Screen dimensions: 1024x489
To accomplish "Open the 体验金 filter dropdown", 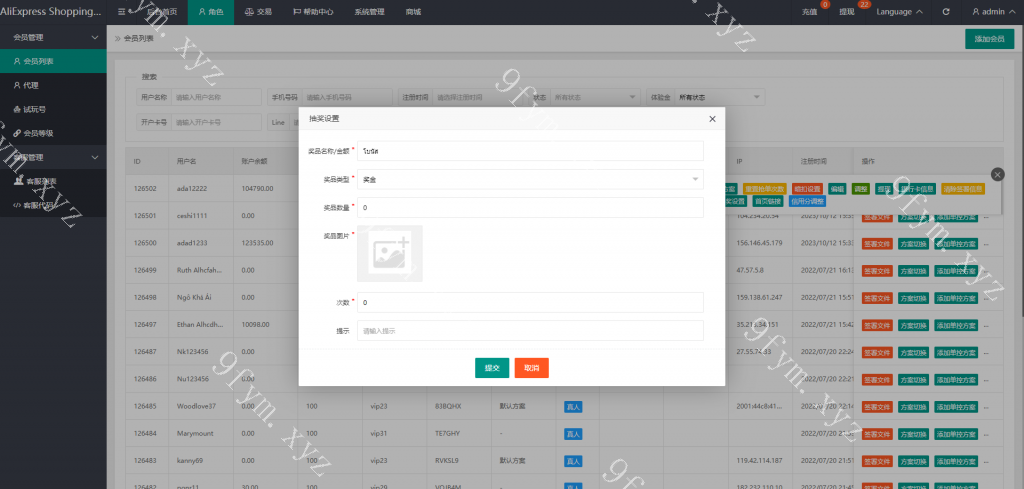I will coord(720,97).
